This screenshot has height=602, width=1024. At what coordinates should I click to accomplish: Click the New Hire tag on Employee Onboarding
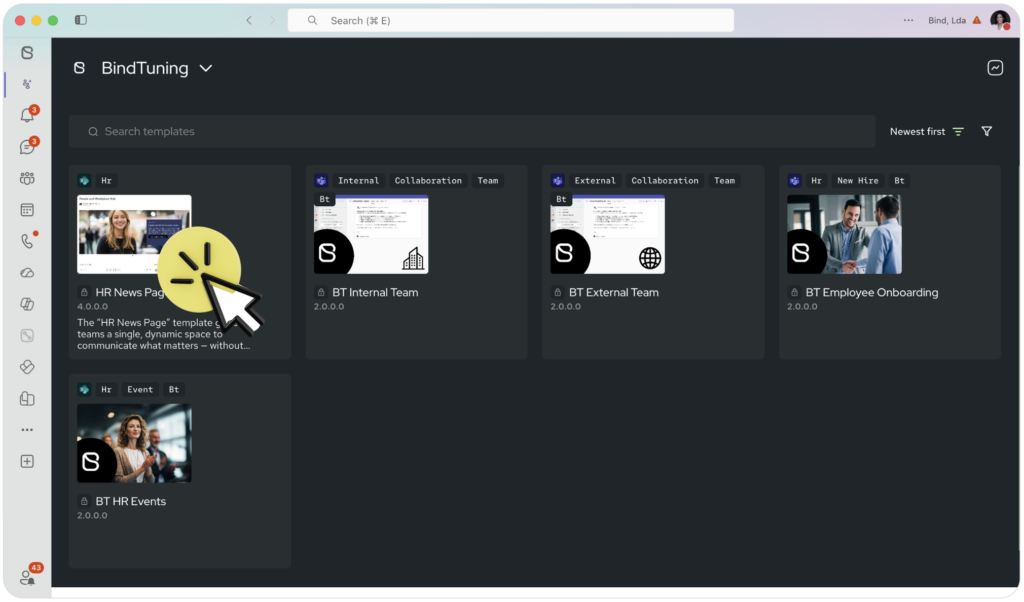857,181
